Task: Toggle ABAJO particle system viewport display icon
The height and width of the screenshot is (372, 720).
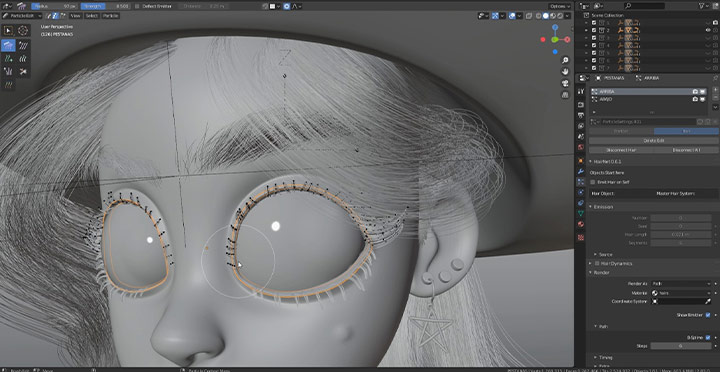Action: pyautogui.click(x=703, y=99)
